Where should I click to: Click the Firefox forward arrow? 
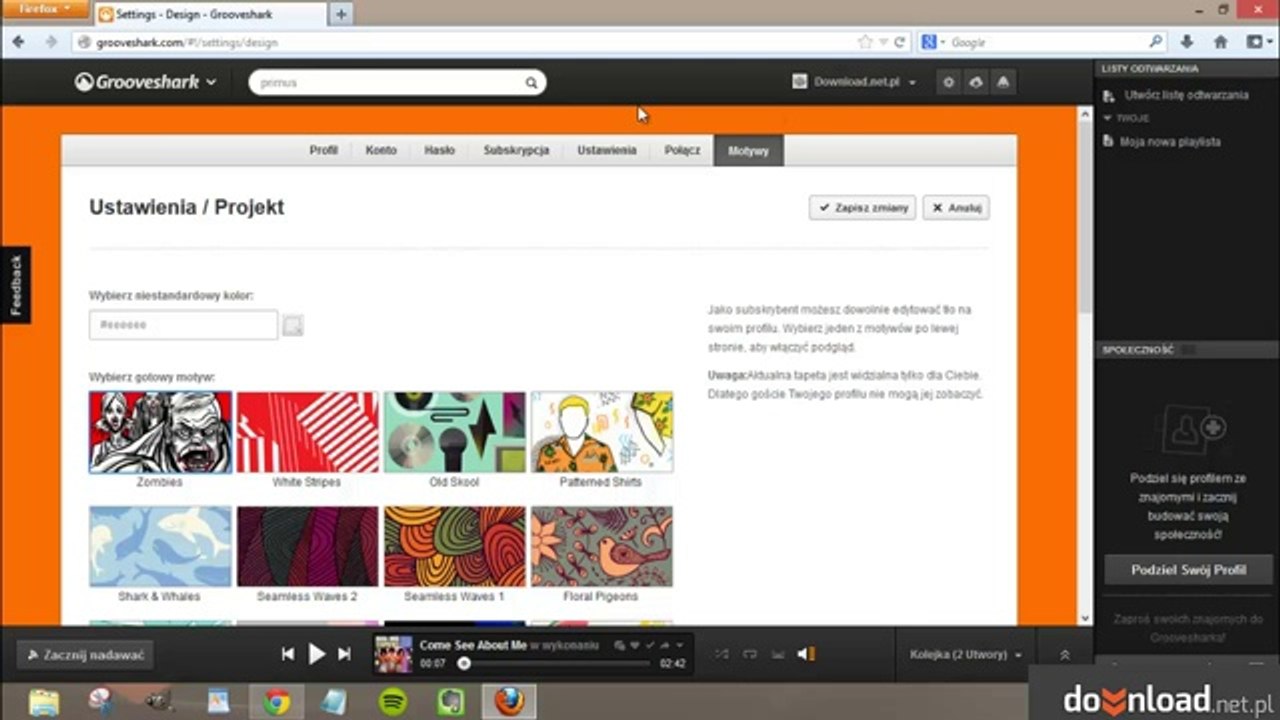point(51,42)
